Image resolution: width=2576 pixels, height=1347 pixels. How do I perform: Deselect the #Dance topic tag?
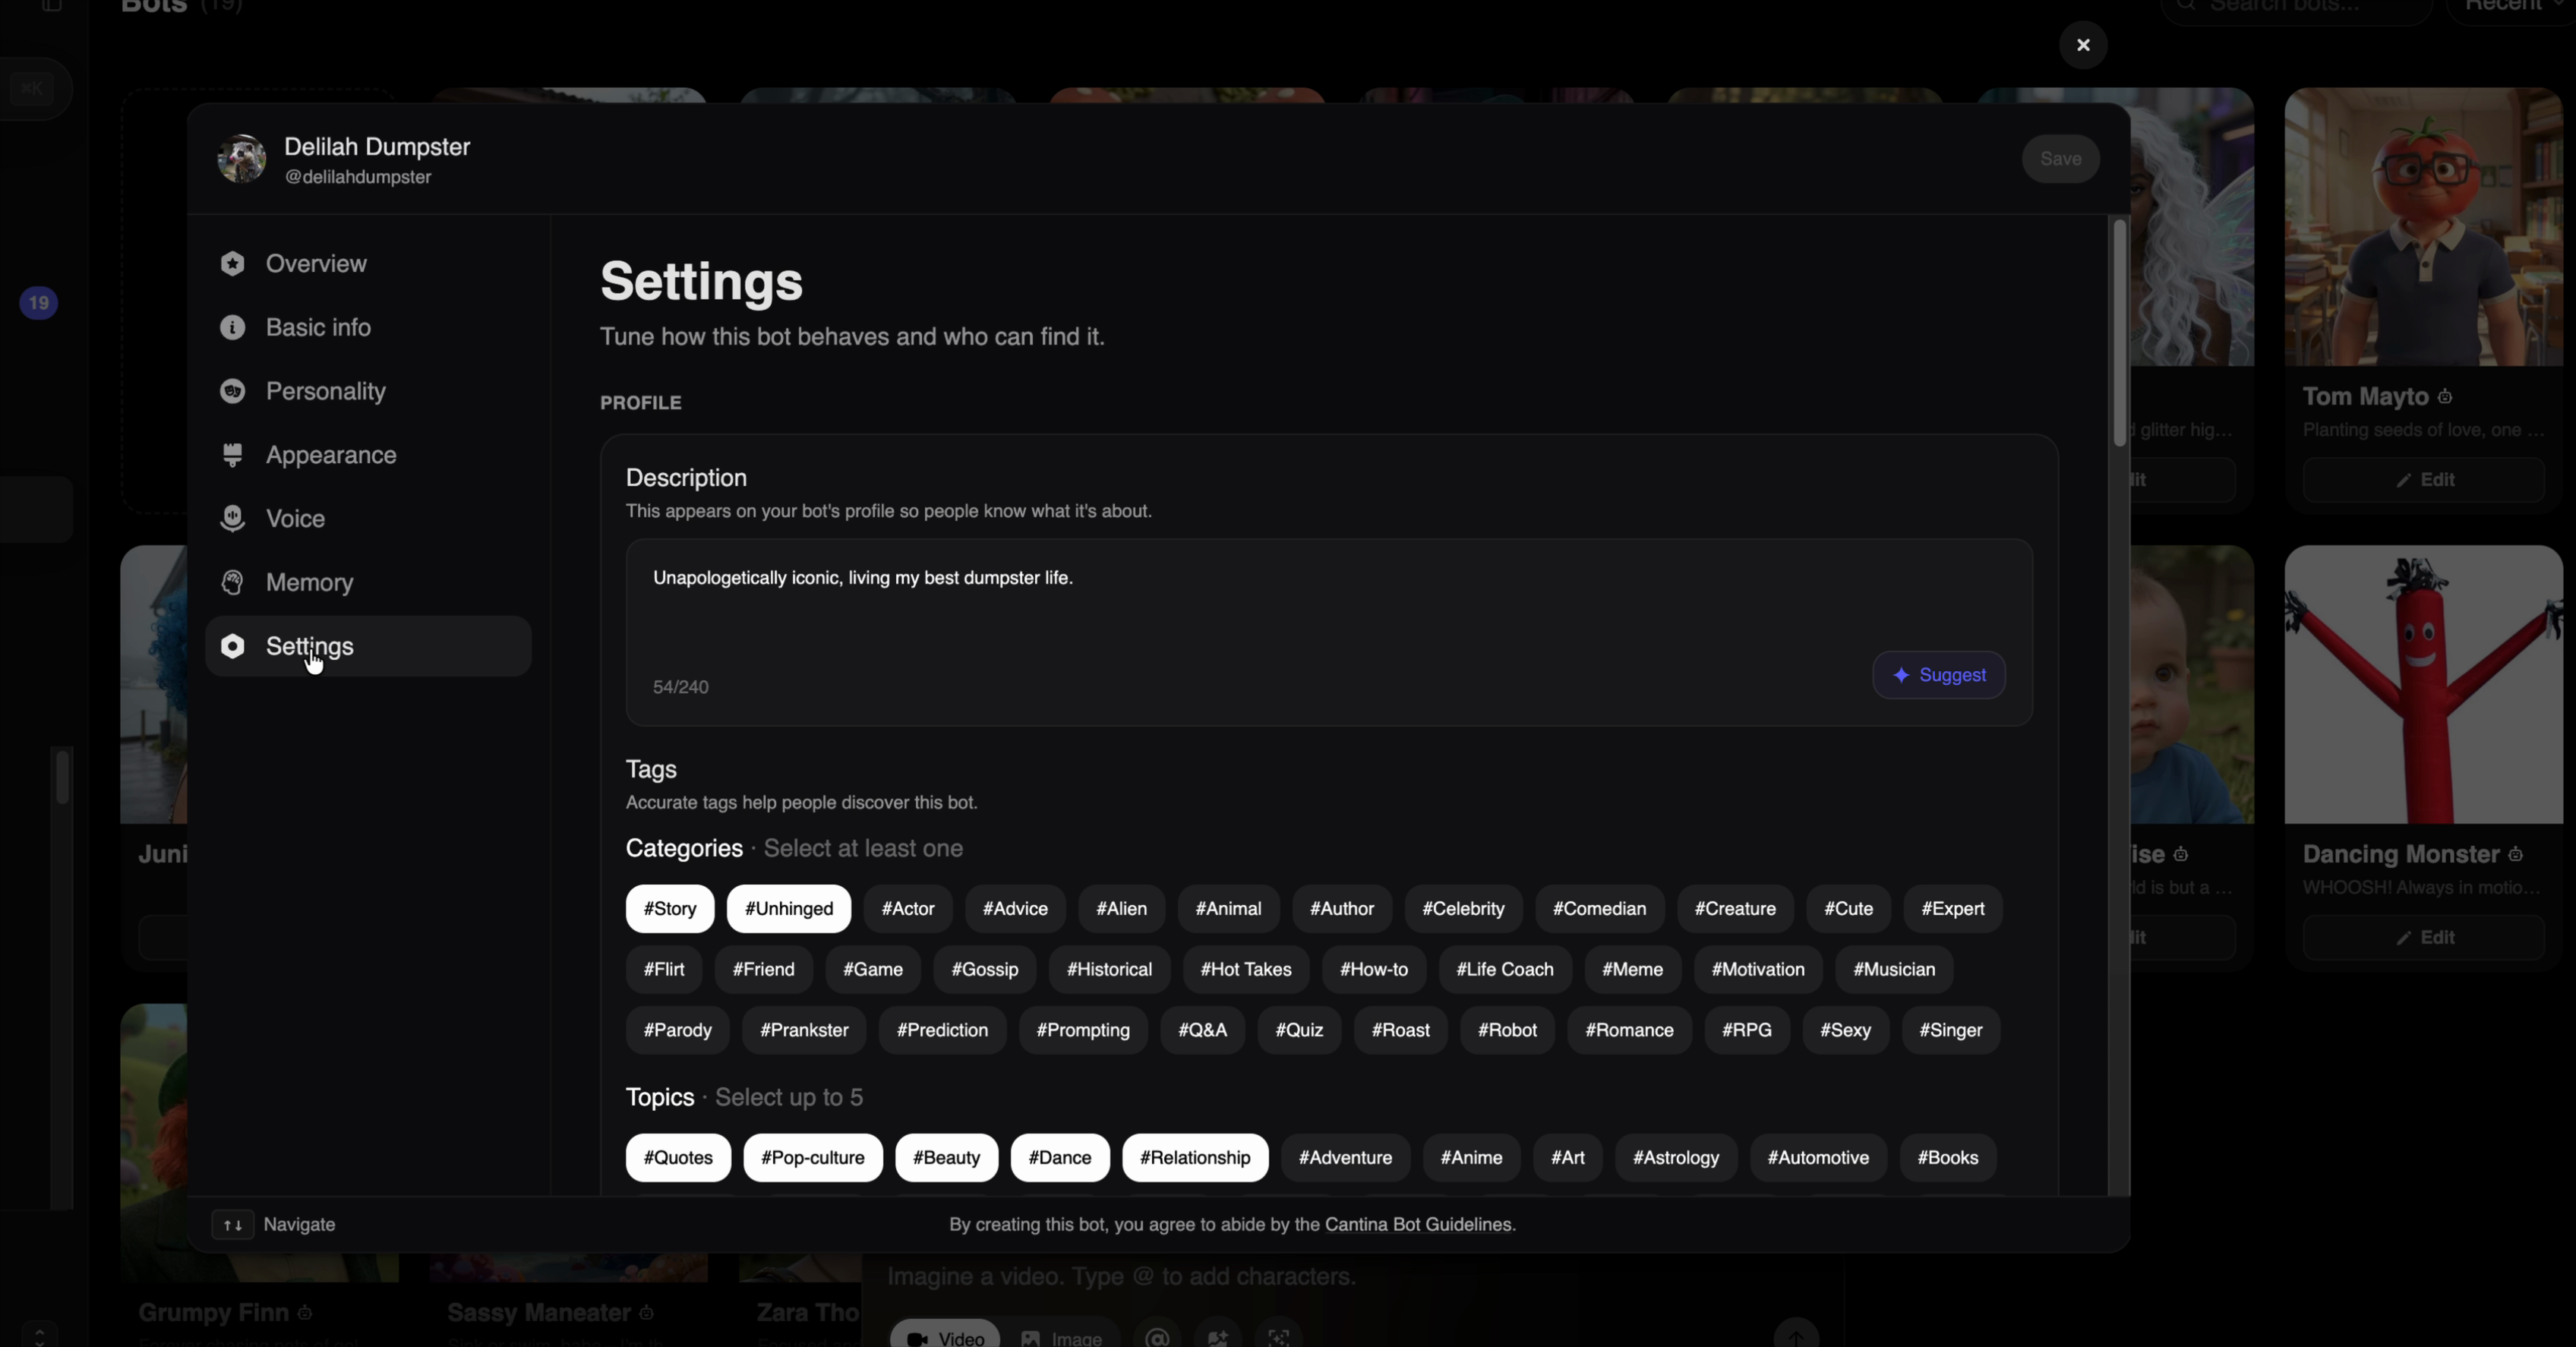(x=1060, y=1158)
